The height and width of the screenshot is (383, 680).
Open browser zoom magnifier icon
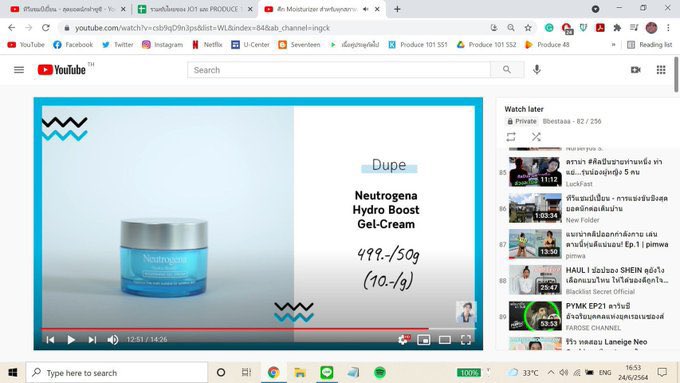tap(511, 28)
